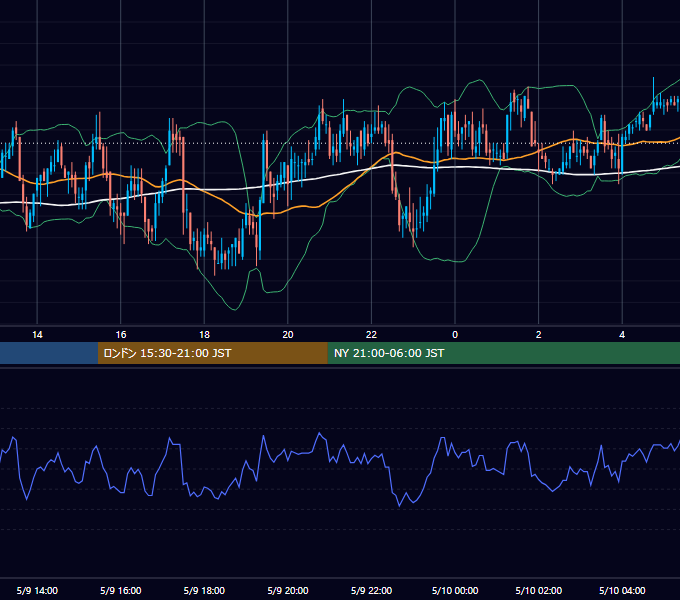680x600 pixels.
Task: Click the 5/10 02:00 time label
Action: pyautogui.click(x=539, y=590)
